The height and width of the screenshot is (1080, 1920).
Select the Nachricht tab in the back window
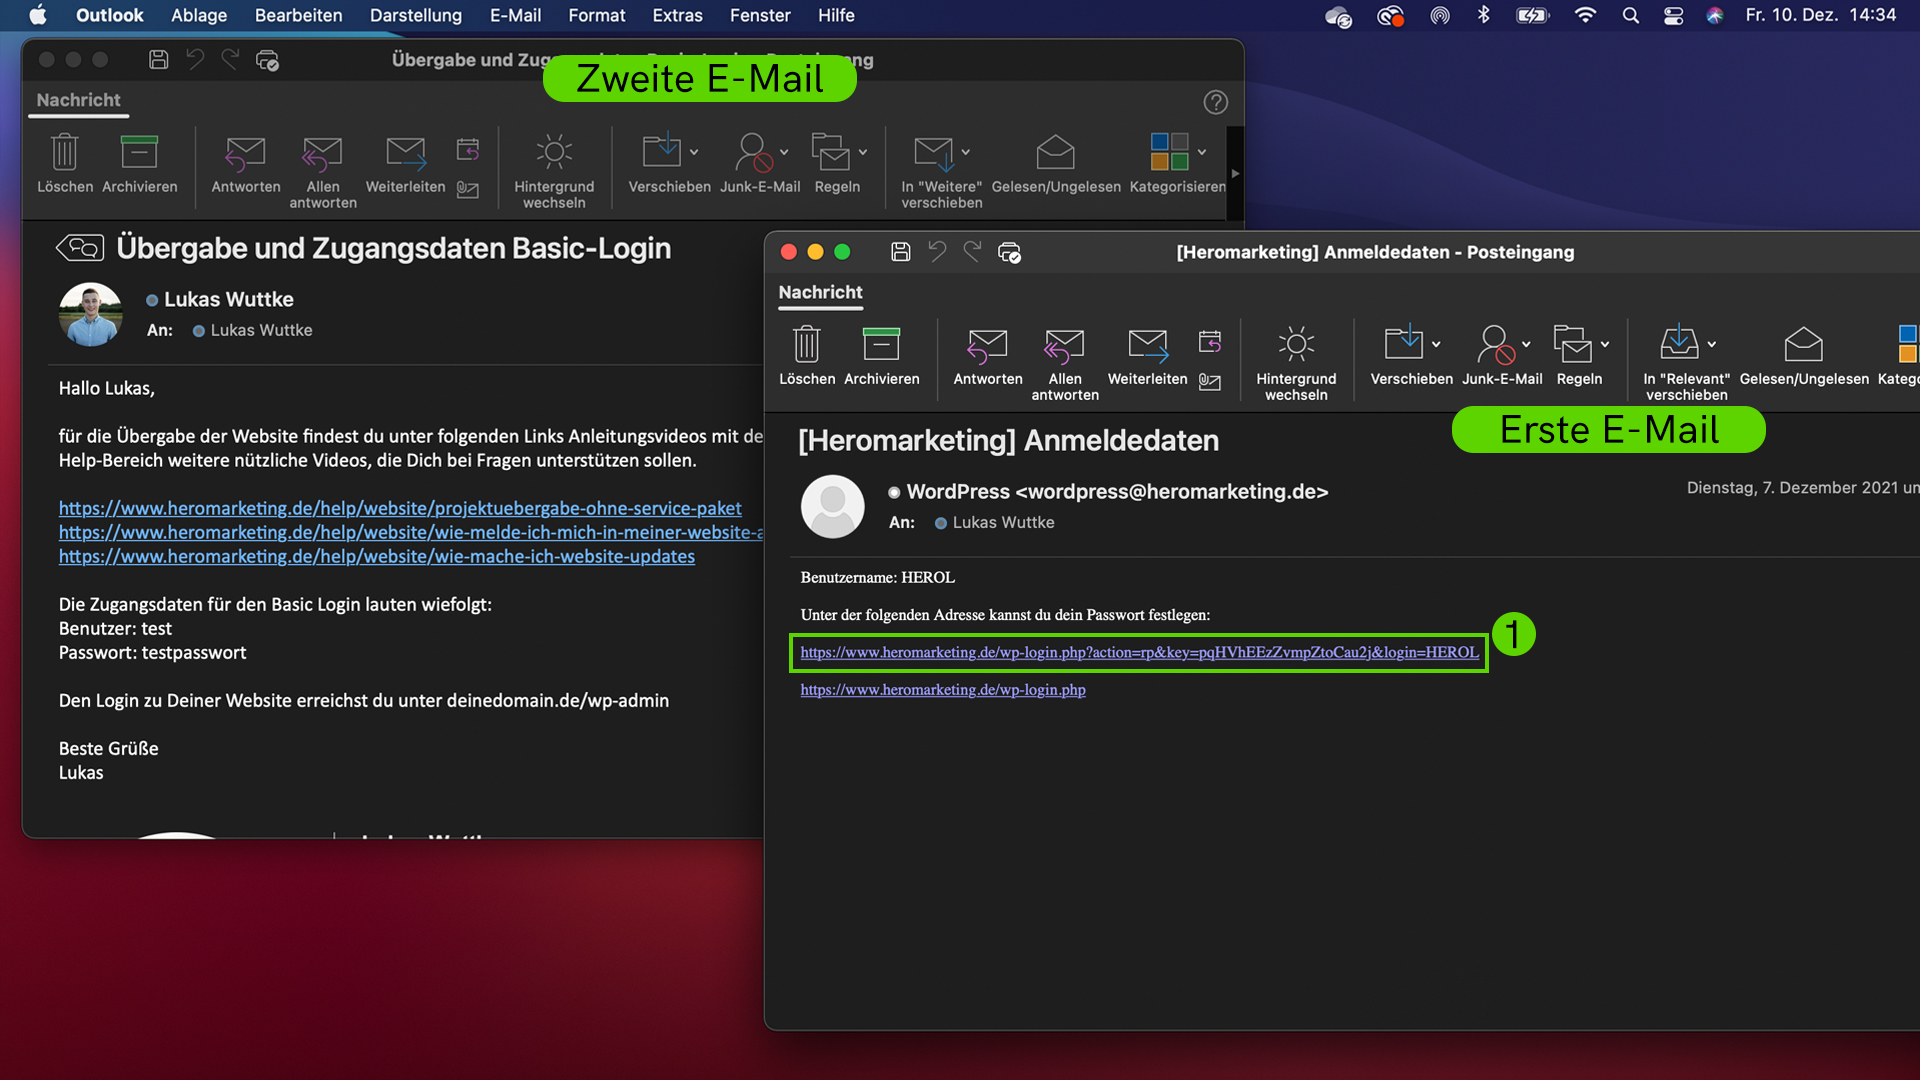(78, 100)
